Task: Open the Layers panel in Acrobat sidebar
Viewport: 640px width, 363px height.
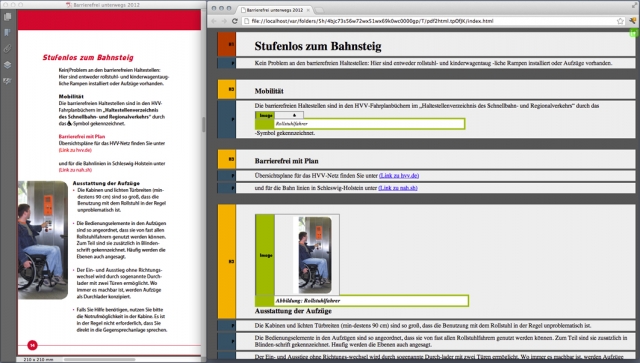Action: (x=7, y=65)
